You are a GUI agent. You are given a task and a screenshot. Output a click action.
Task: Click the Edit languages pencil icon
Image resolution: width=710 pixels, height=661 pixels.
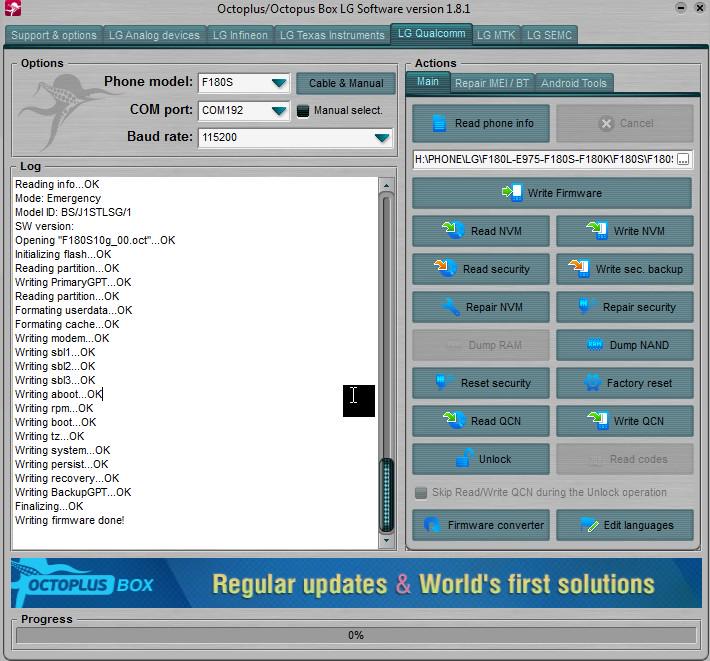(x=590, y=525)
